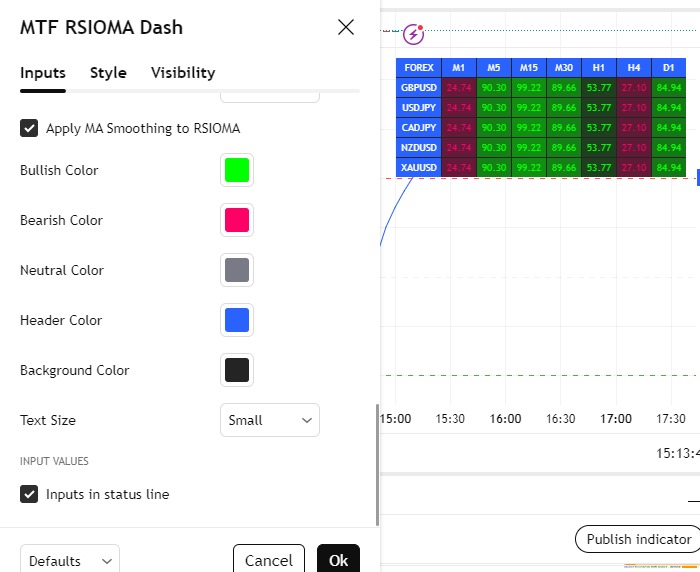Click the purple lightning alert icon

pos(413,34)
